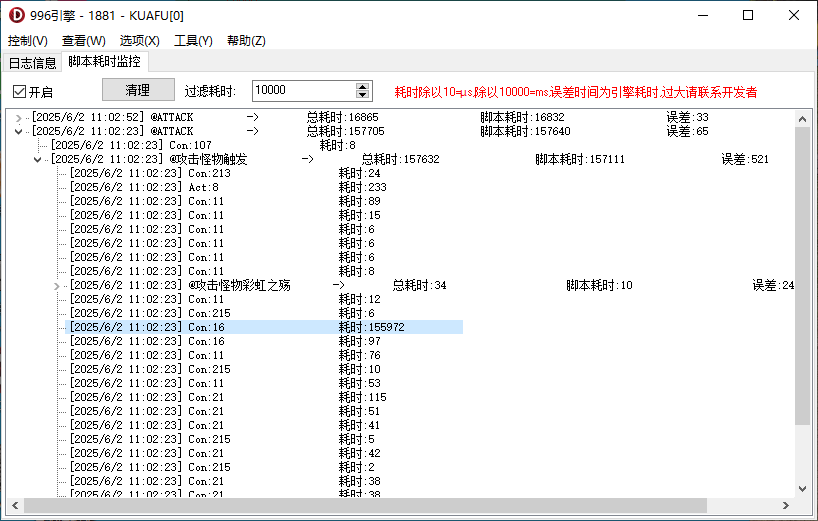The height and width of the screenshot is (521, 818).
Task: Focus the 过滤耗时 input field
Action: pyautogui.click(x=304, y=90)
